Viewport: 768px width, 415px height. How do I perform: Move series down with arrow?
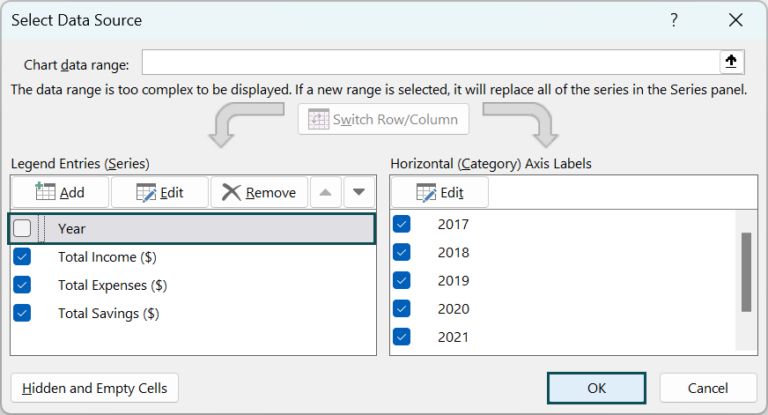click(358, 192)
